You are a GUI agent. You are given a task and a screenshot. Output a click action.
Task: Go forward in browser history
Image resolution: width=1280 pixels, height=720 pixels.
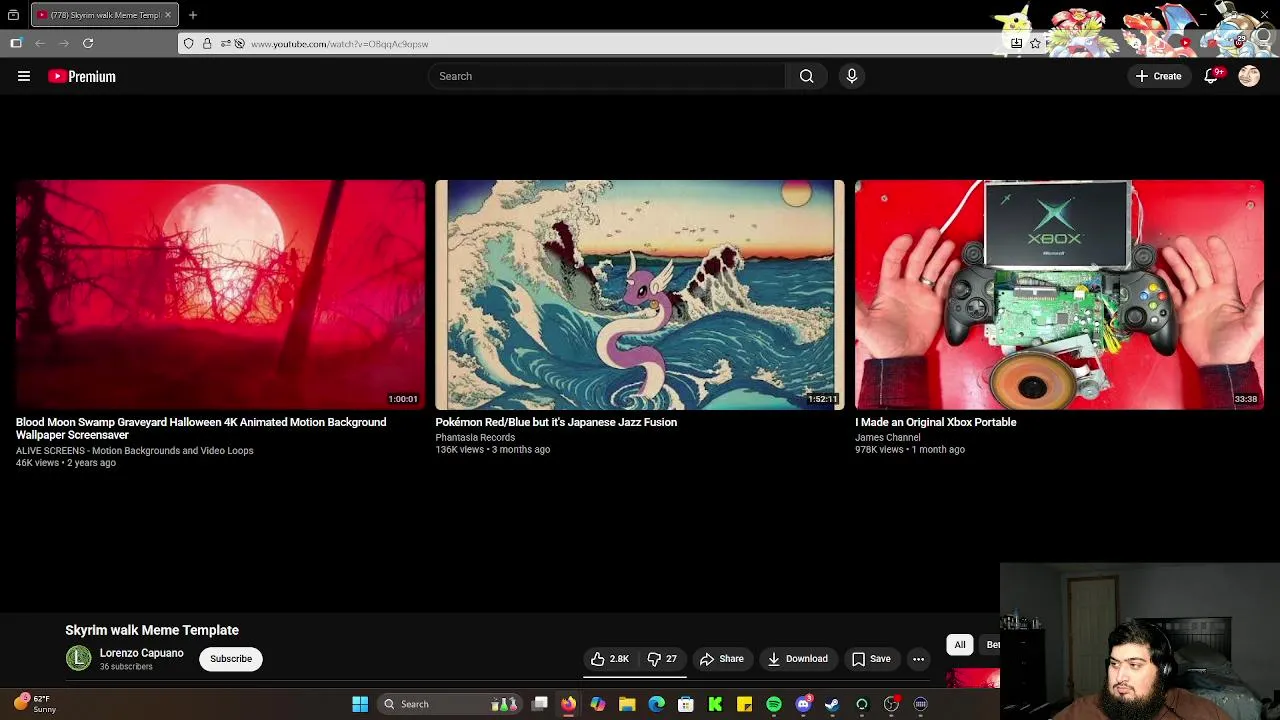point(64,43)
